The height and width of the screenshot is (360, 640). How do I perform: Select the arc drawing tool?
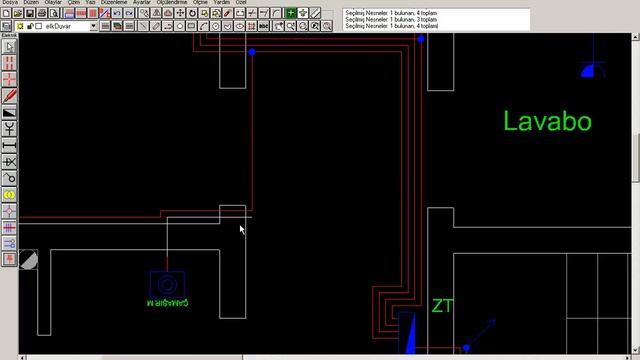point(203,26)
